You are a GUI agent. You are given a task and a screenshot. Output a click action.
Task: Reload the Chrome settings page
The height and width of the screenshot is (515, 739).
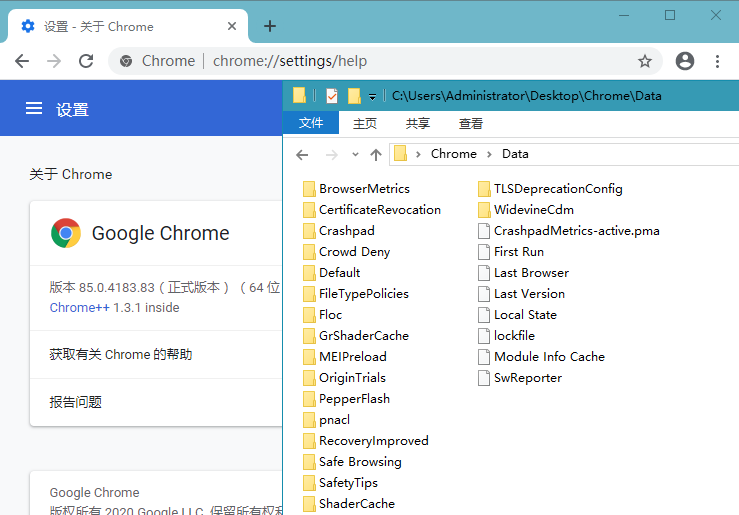(86, 61)
